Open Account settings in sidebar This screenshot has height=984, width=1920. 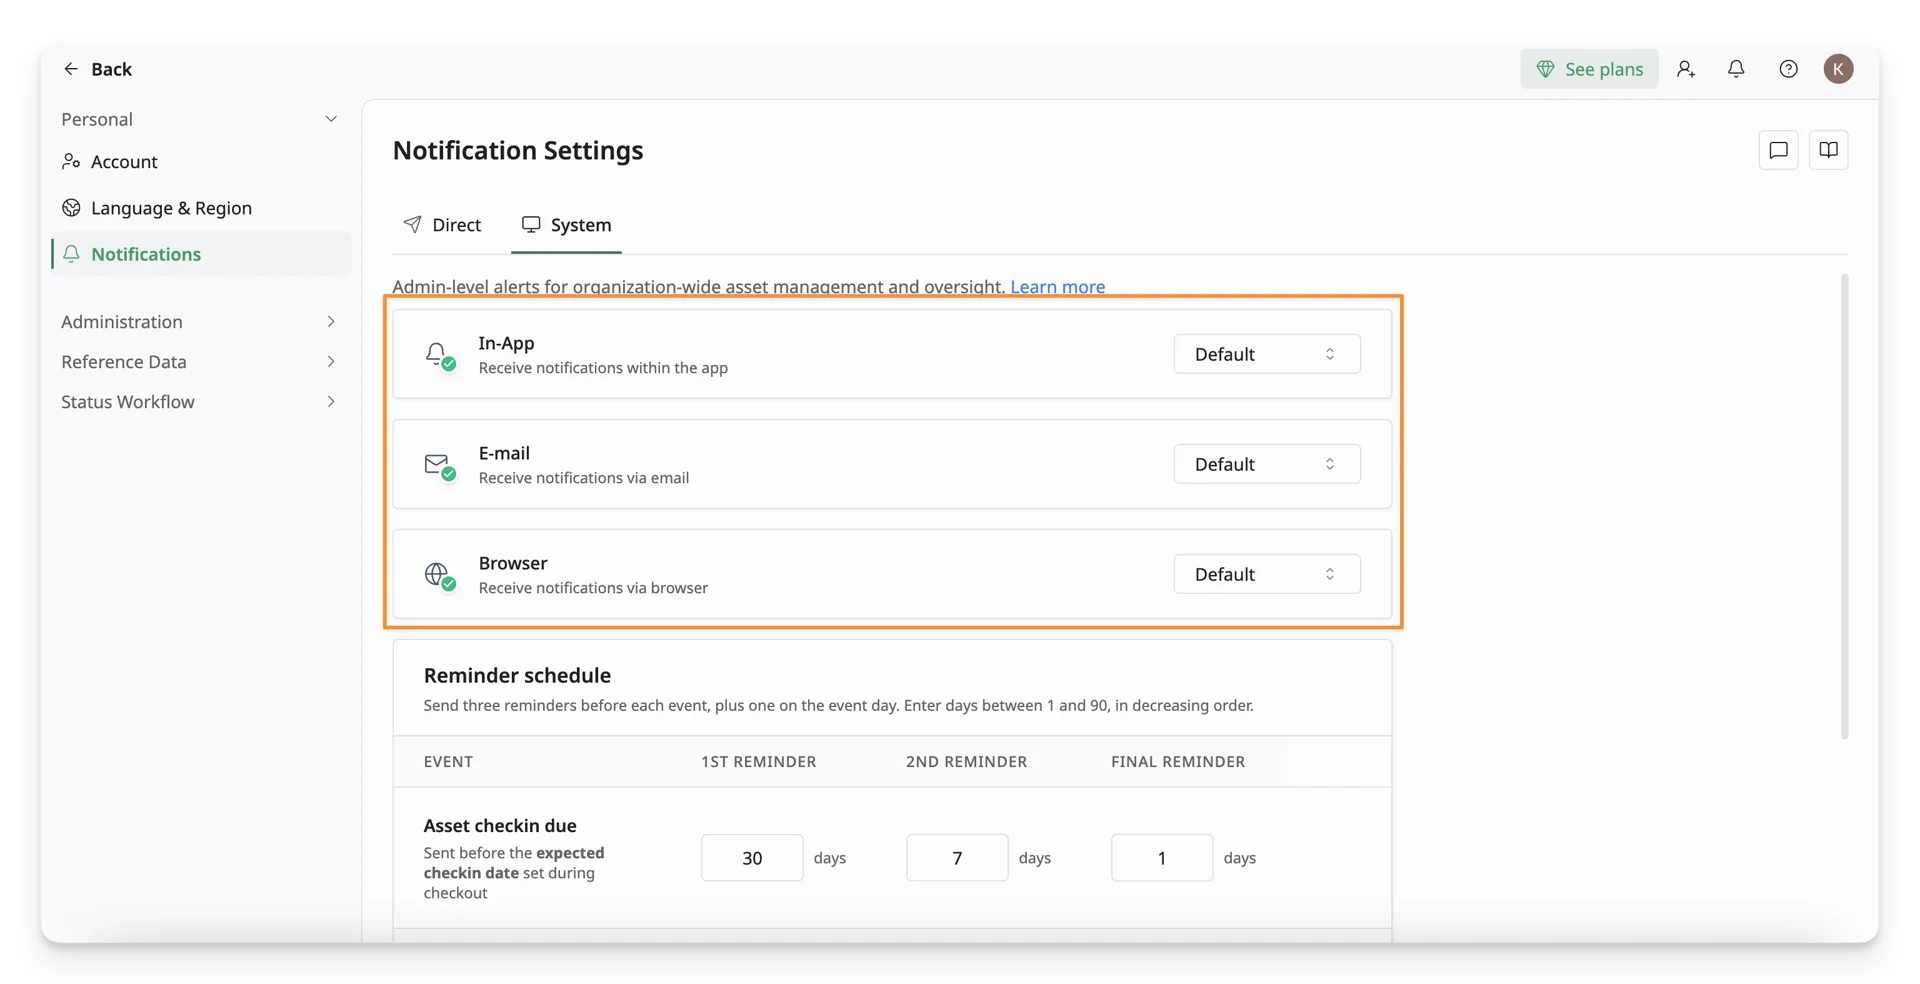click(x=200, y=162)
